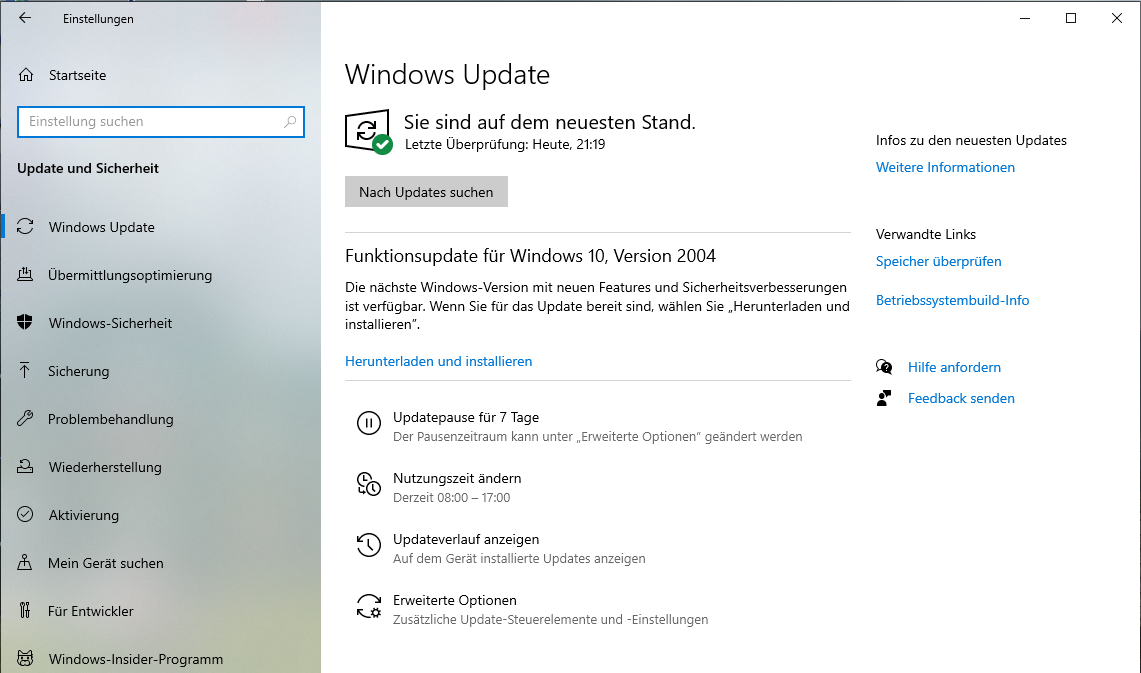1141x673 pixels.
Task: Open Startseite via the home icon
Action: (26, 75)
